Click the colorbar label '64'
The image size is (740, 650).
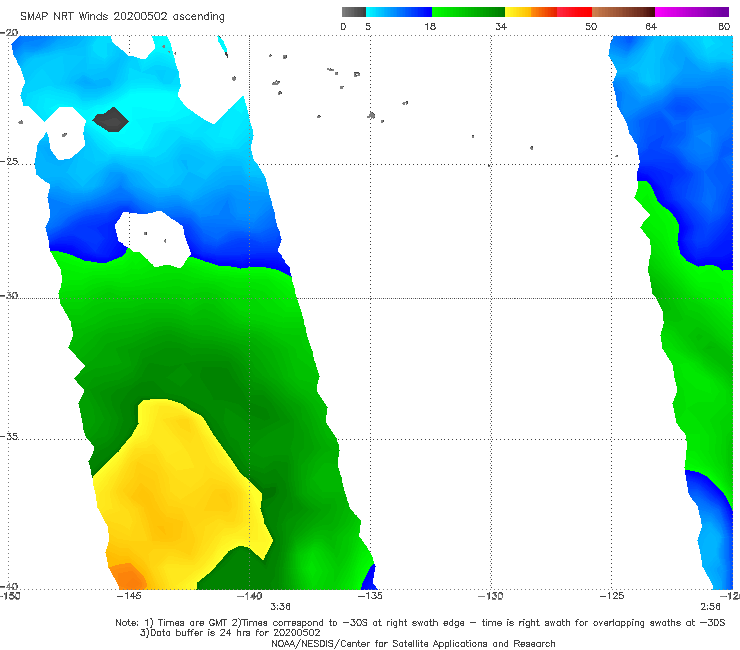pyautogui.click(x=651, y=26)
